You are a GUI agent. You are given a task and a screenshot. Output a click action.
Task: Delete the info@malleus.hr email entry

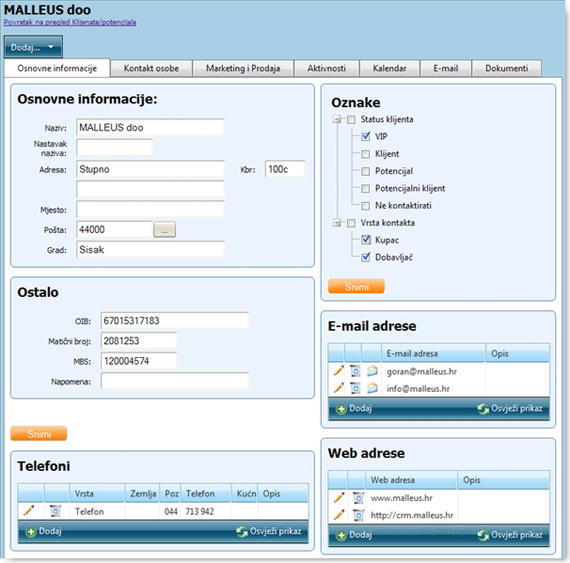pyautogui.click(x=355, y=388)
